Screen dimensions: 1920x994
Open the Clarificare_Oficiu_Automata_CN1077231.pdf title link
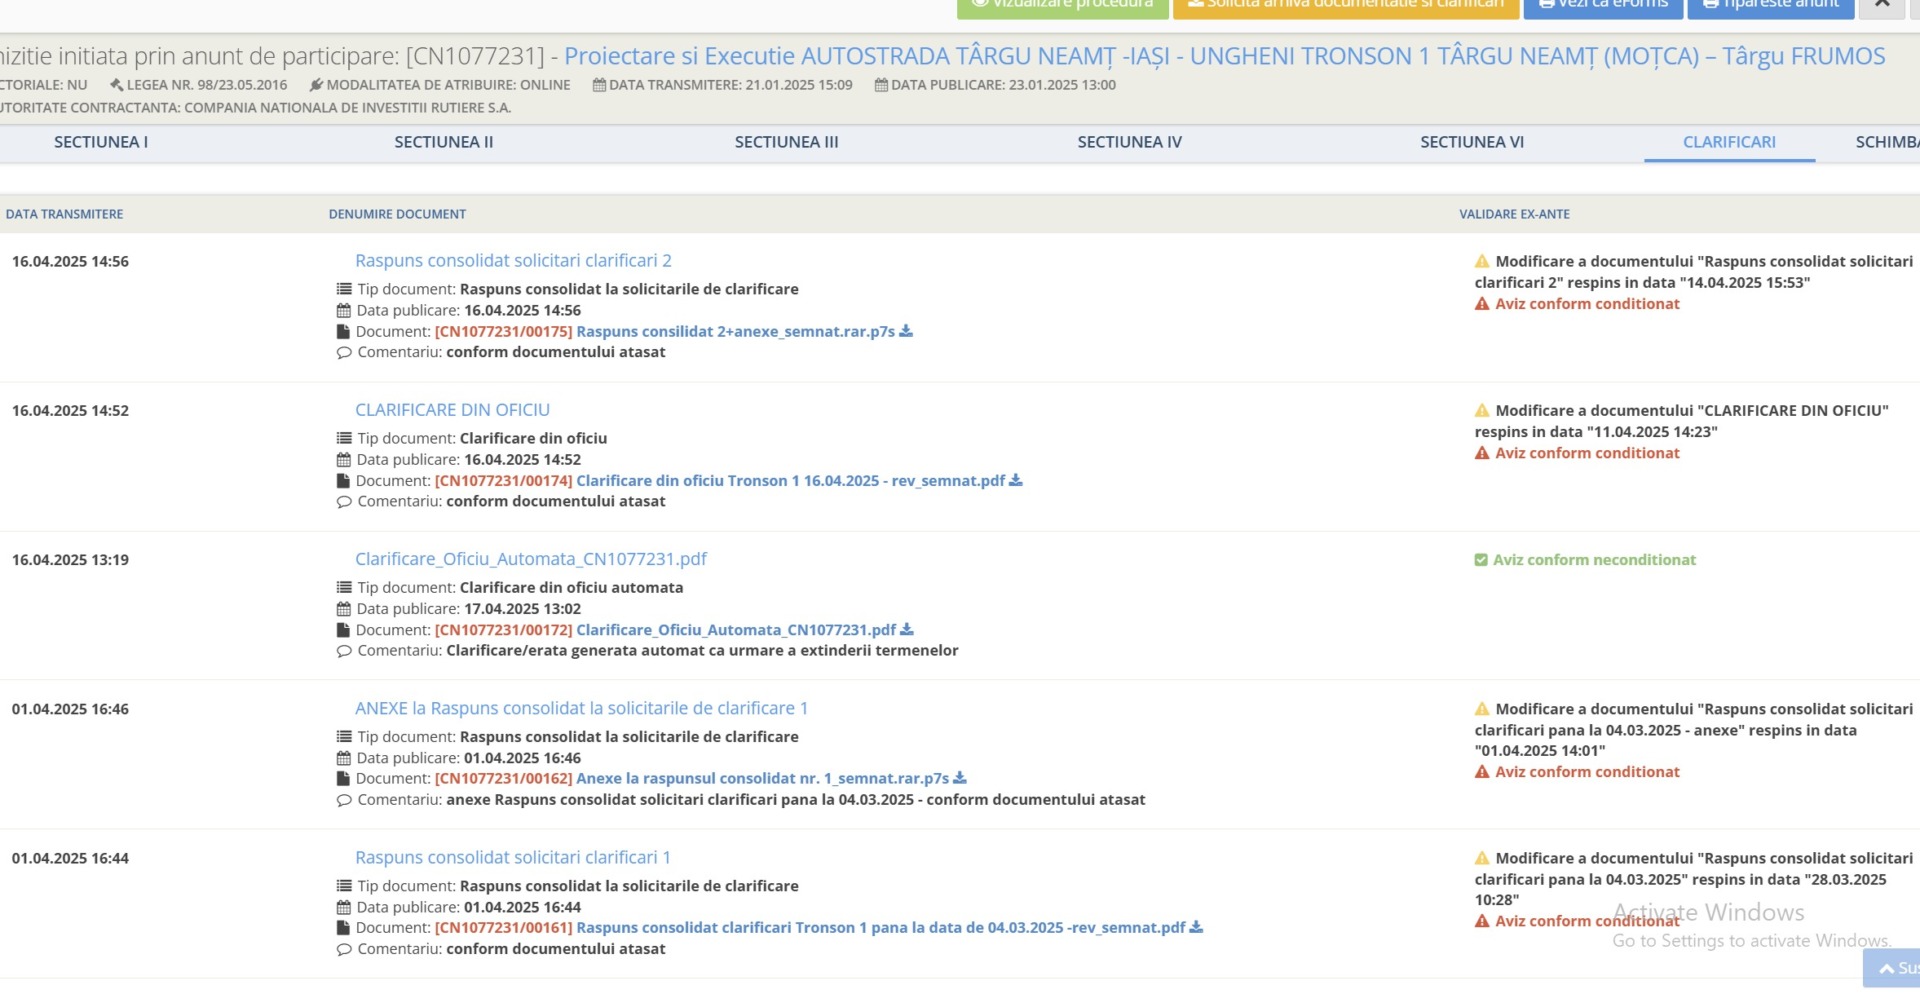(x=531, y=558)
